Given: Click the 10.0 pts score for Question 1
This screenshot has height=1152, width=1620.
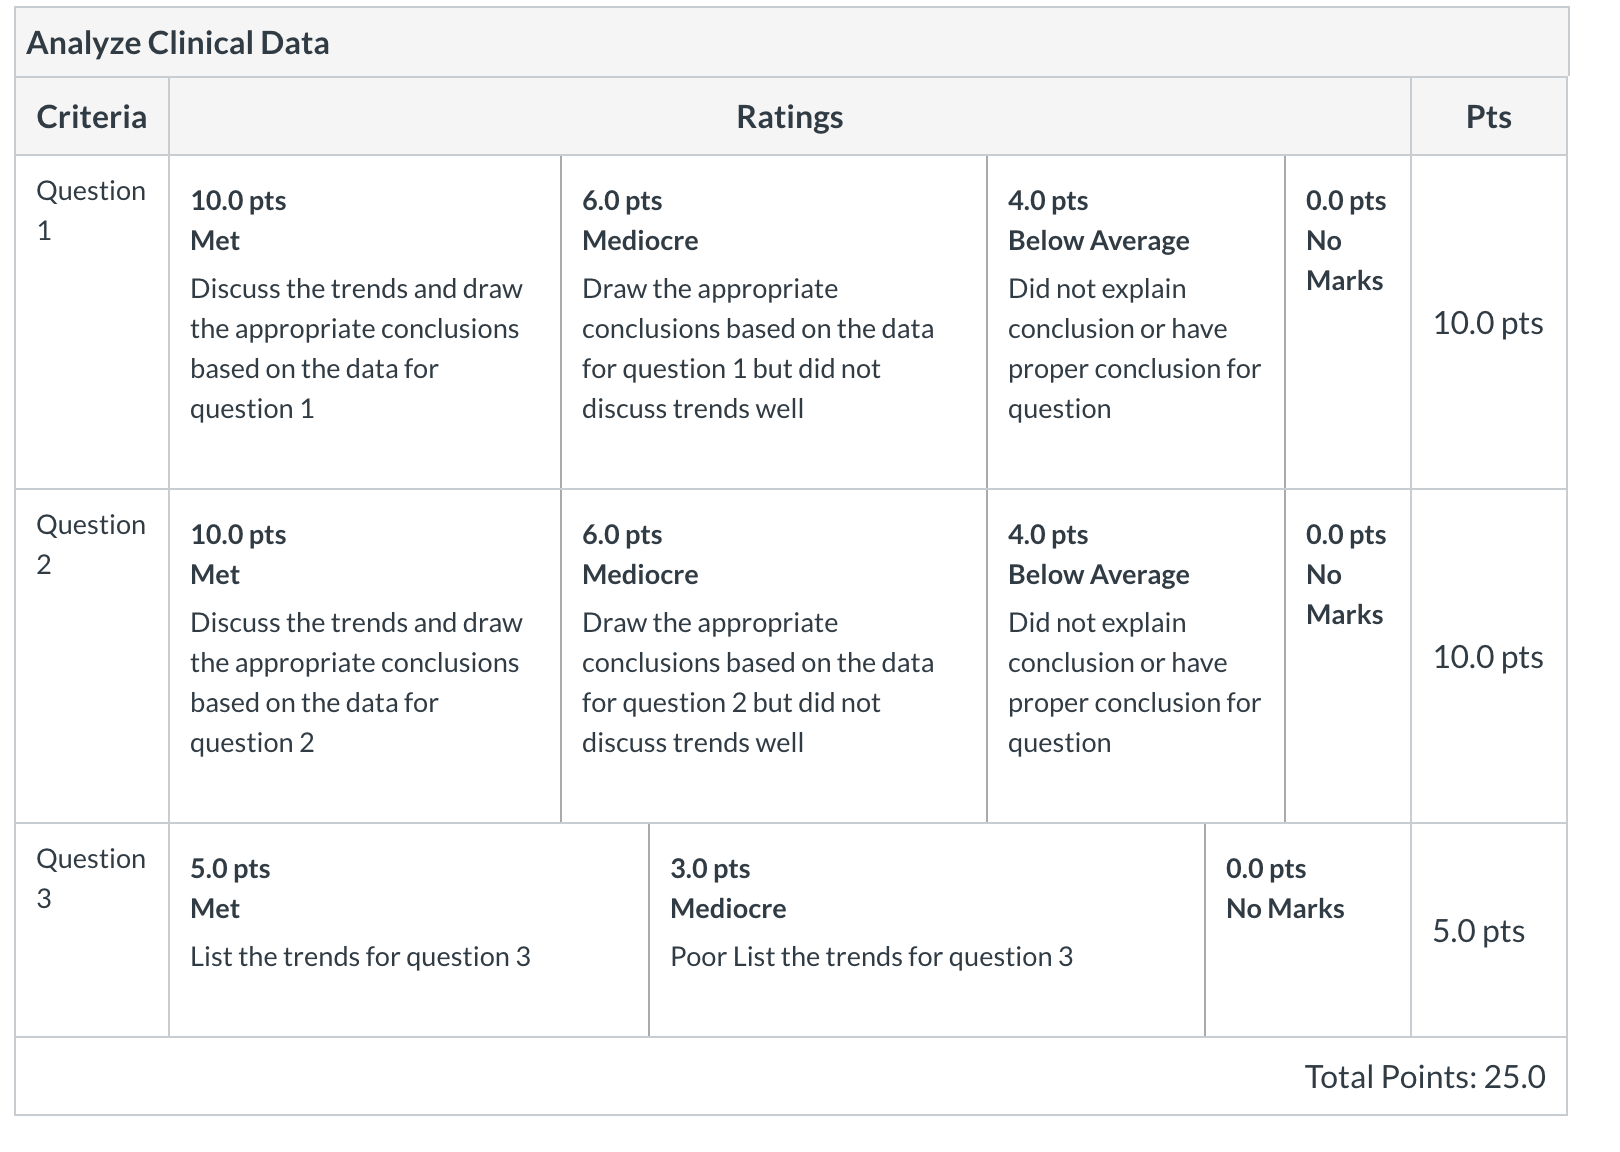Looking at the screenshot, I should (1488, 323).
